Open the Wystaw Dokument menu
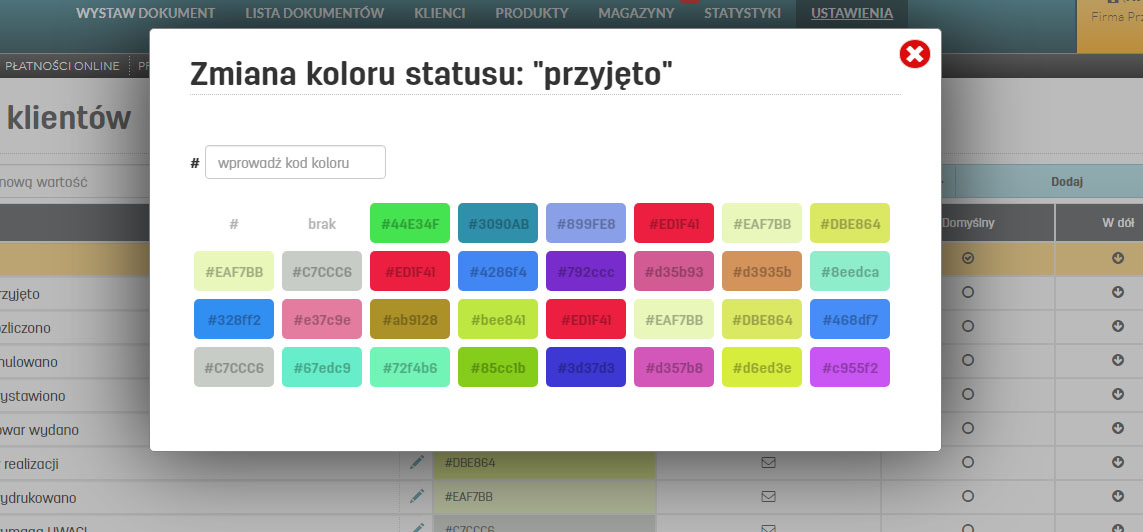The image size is (1143, 532). click(x=145, y=13)
